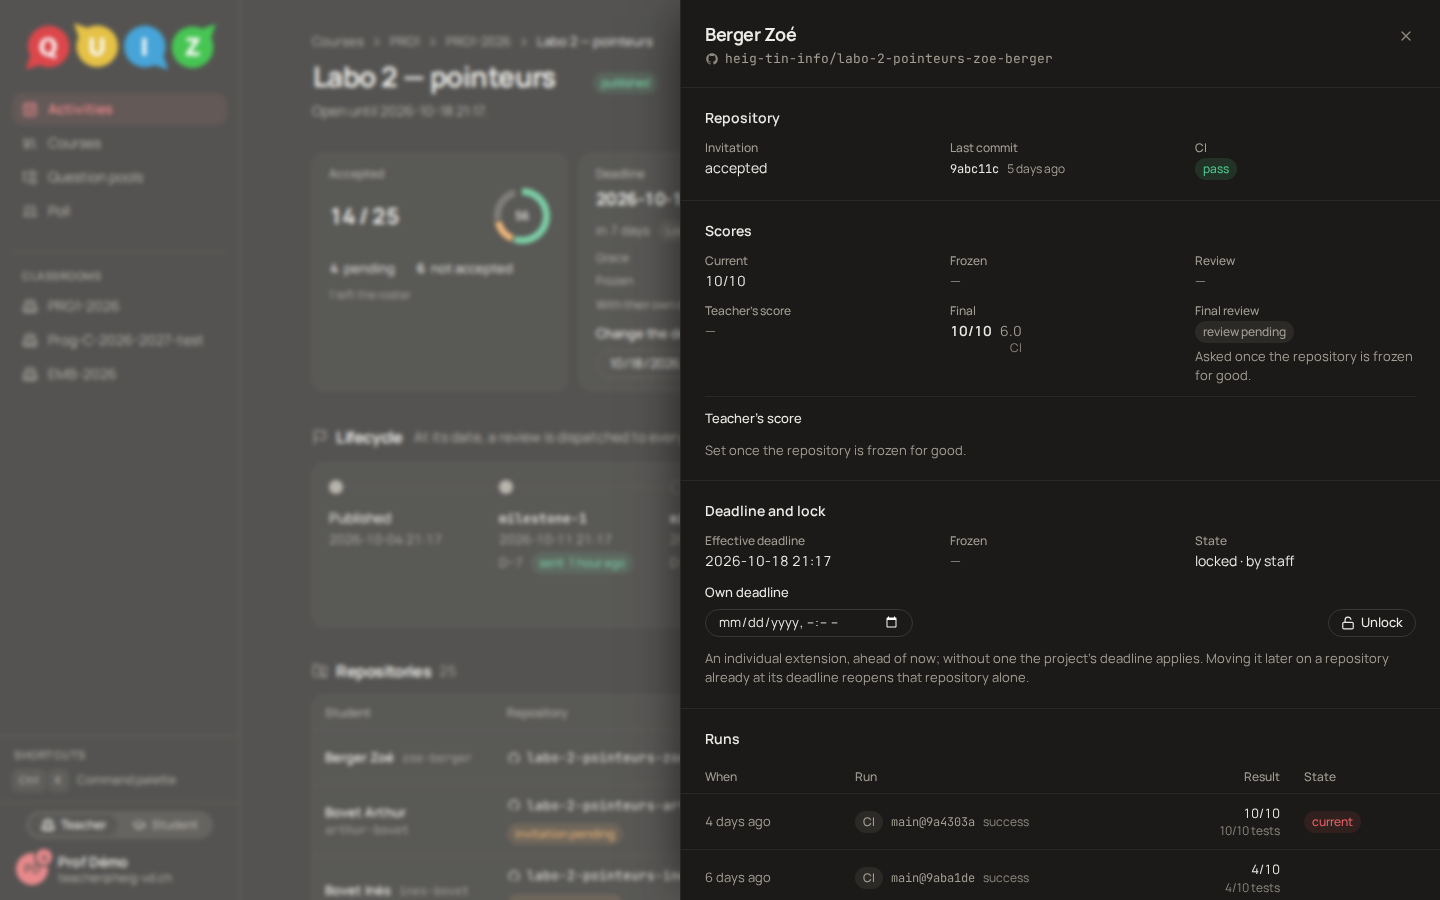
Task: Click the '4 days ago' run timestamp
Action: click(x=738, y=822)
